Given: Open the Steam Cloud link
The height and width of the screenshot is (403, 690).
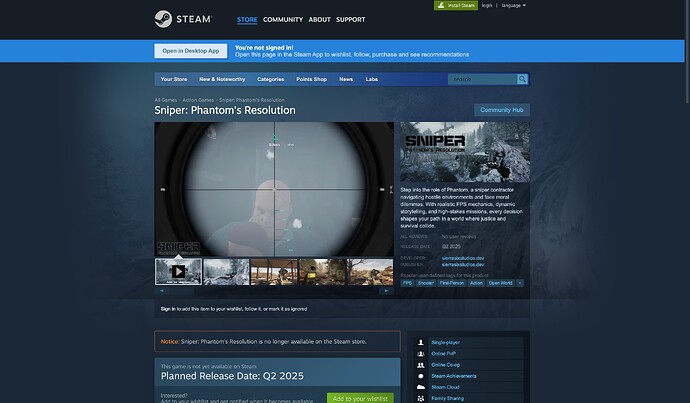Looking at the screenshot, I should click(x=445, y=387).
